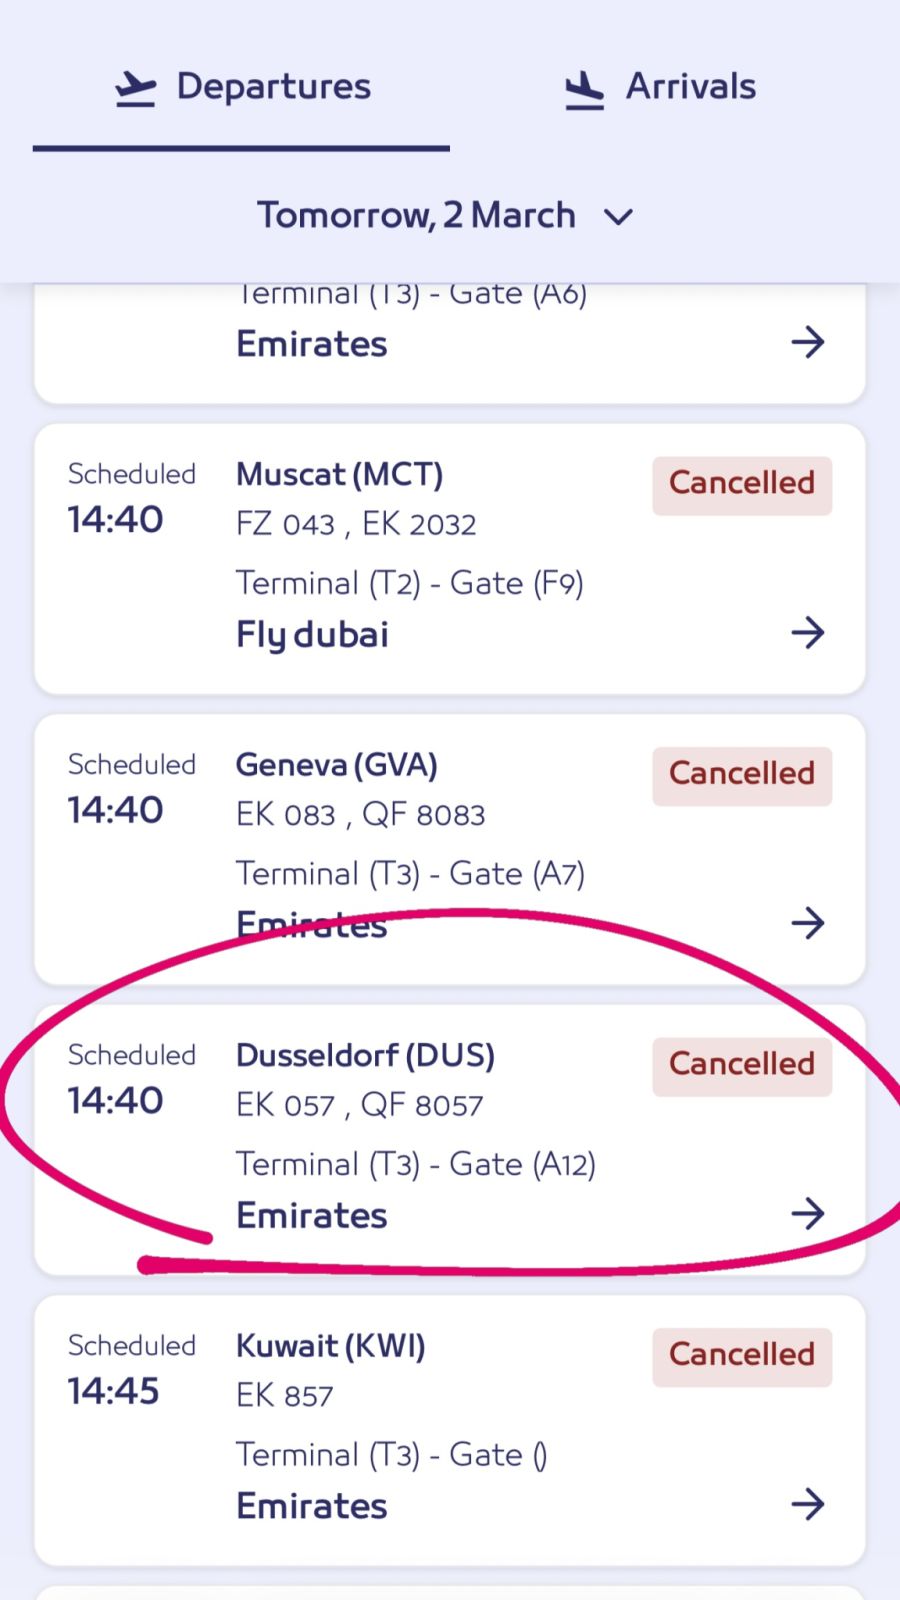Image resolution: width=900 pixels, height=1600 pixels.
Task: Select the Kuwait (KWI) destination text
Action: pyautogui.click(x=330, y=1346)
